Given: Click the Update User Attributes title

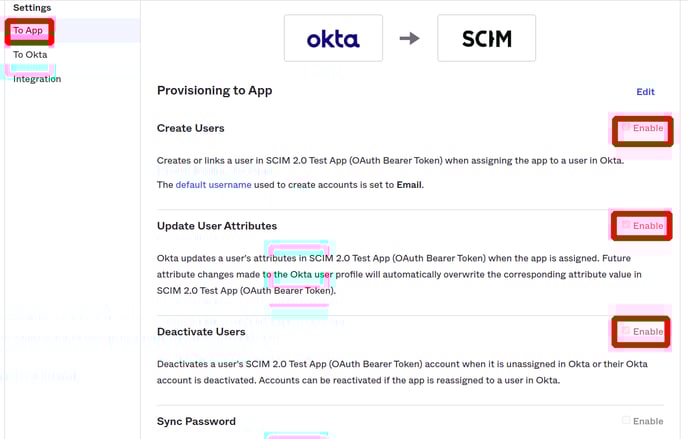Looking at the screenshot, I should click(x=217, y=226).
